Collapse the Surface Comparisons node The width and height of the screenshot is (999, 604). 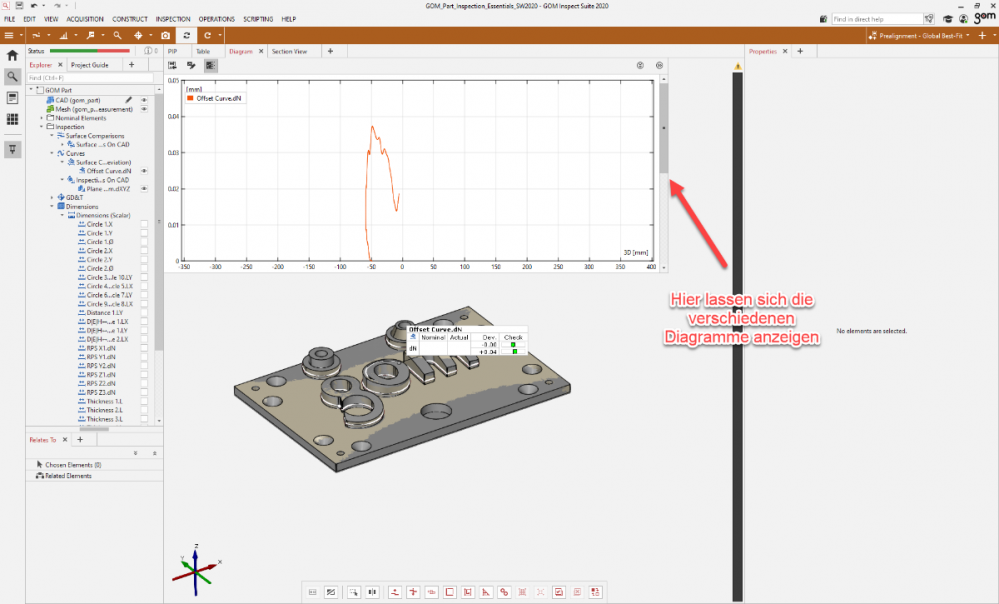tap(52, 136)
